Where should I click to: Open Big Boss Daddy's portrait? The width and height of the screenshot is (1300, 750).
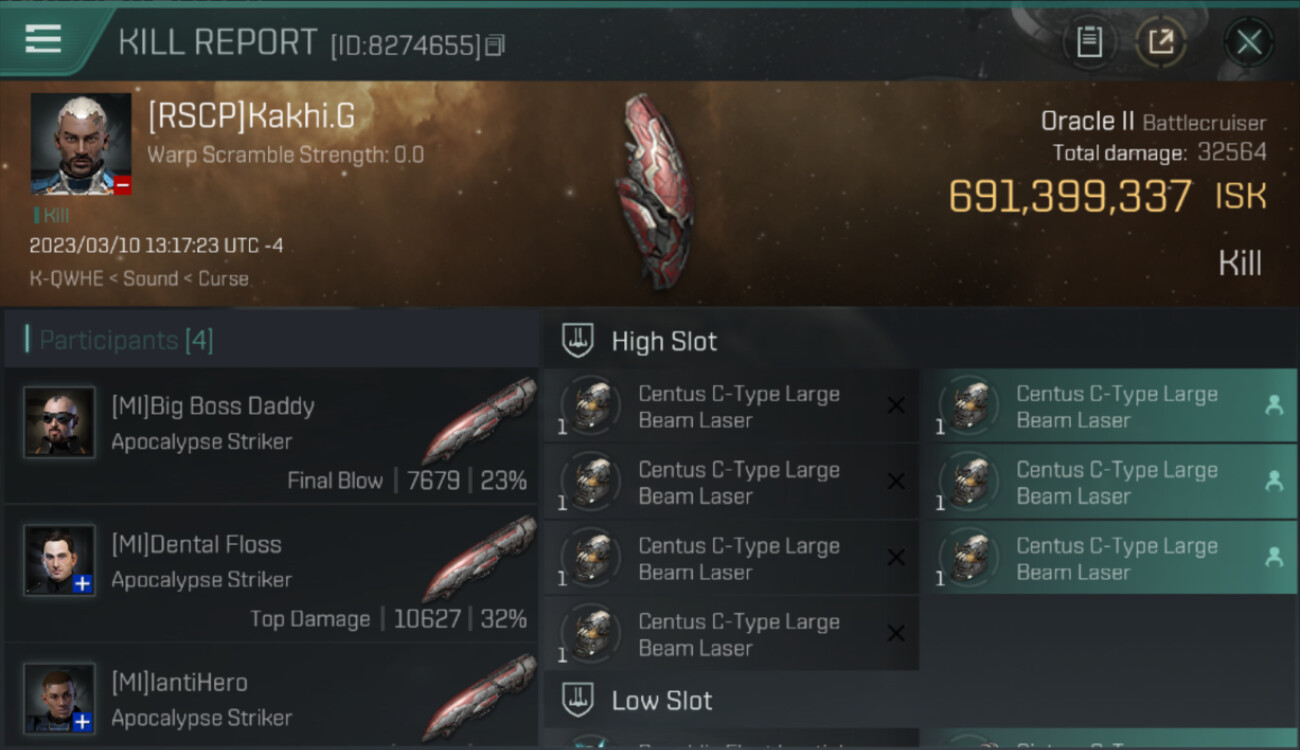click(60, 422)
